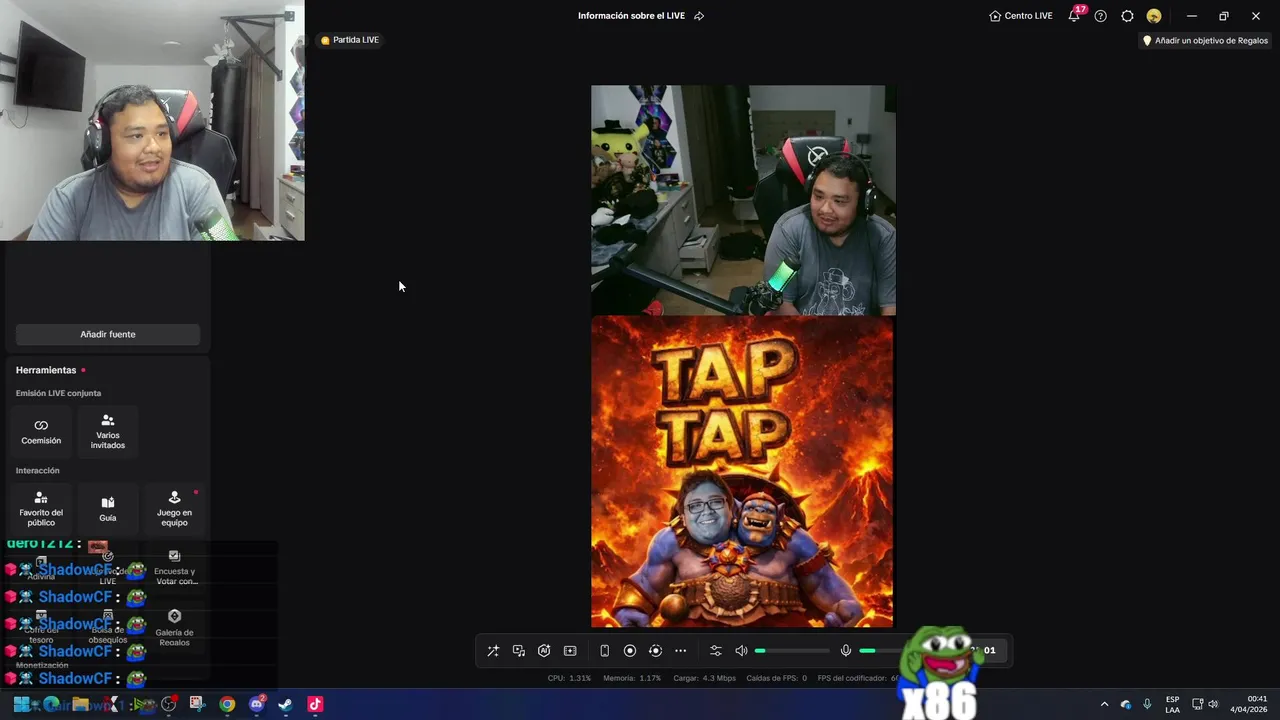Open Discord from taskbar
The image size is (1280, 720).
(x=256, y=704)
